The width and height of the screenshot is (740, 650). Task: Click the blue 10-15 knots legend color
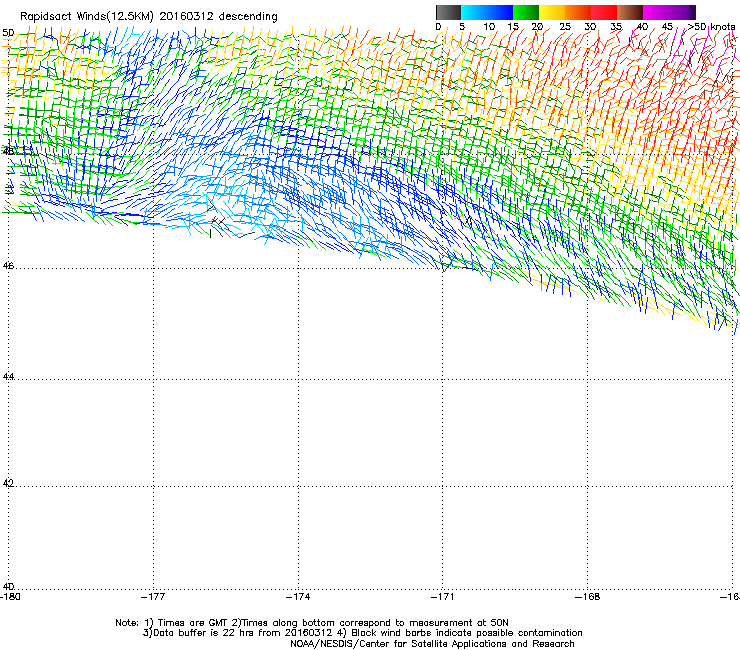coord(500,12)
